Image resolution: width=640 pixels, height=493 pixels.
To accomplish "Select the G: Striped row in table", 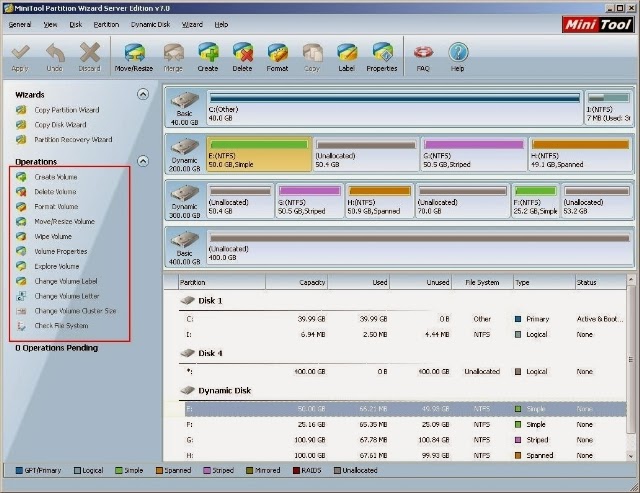I will pos(405,440).
